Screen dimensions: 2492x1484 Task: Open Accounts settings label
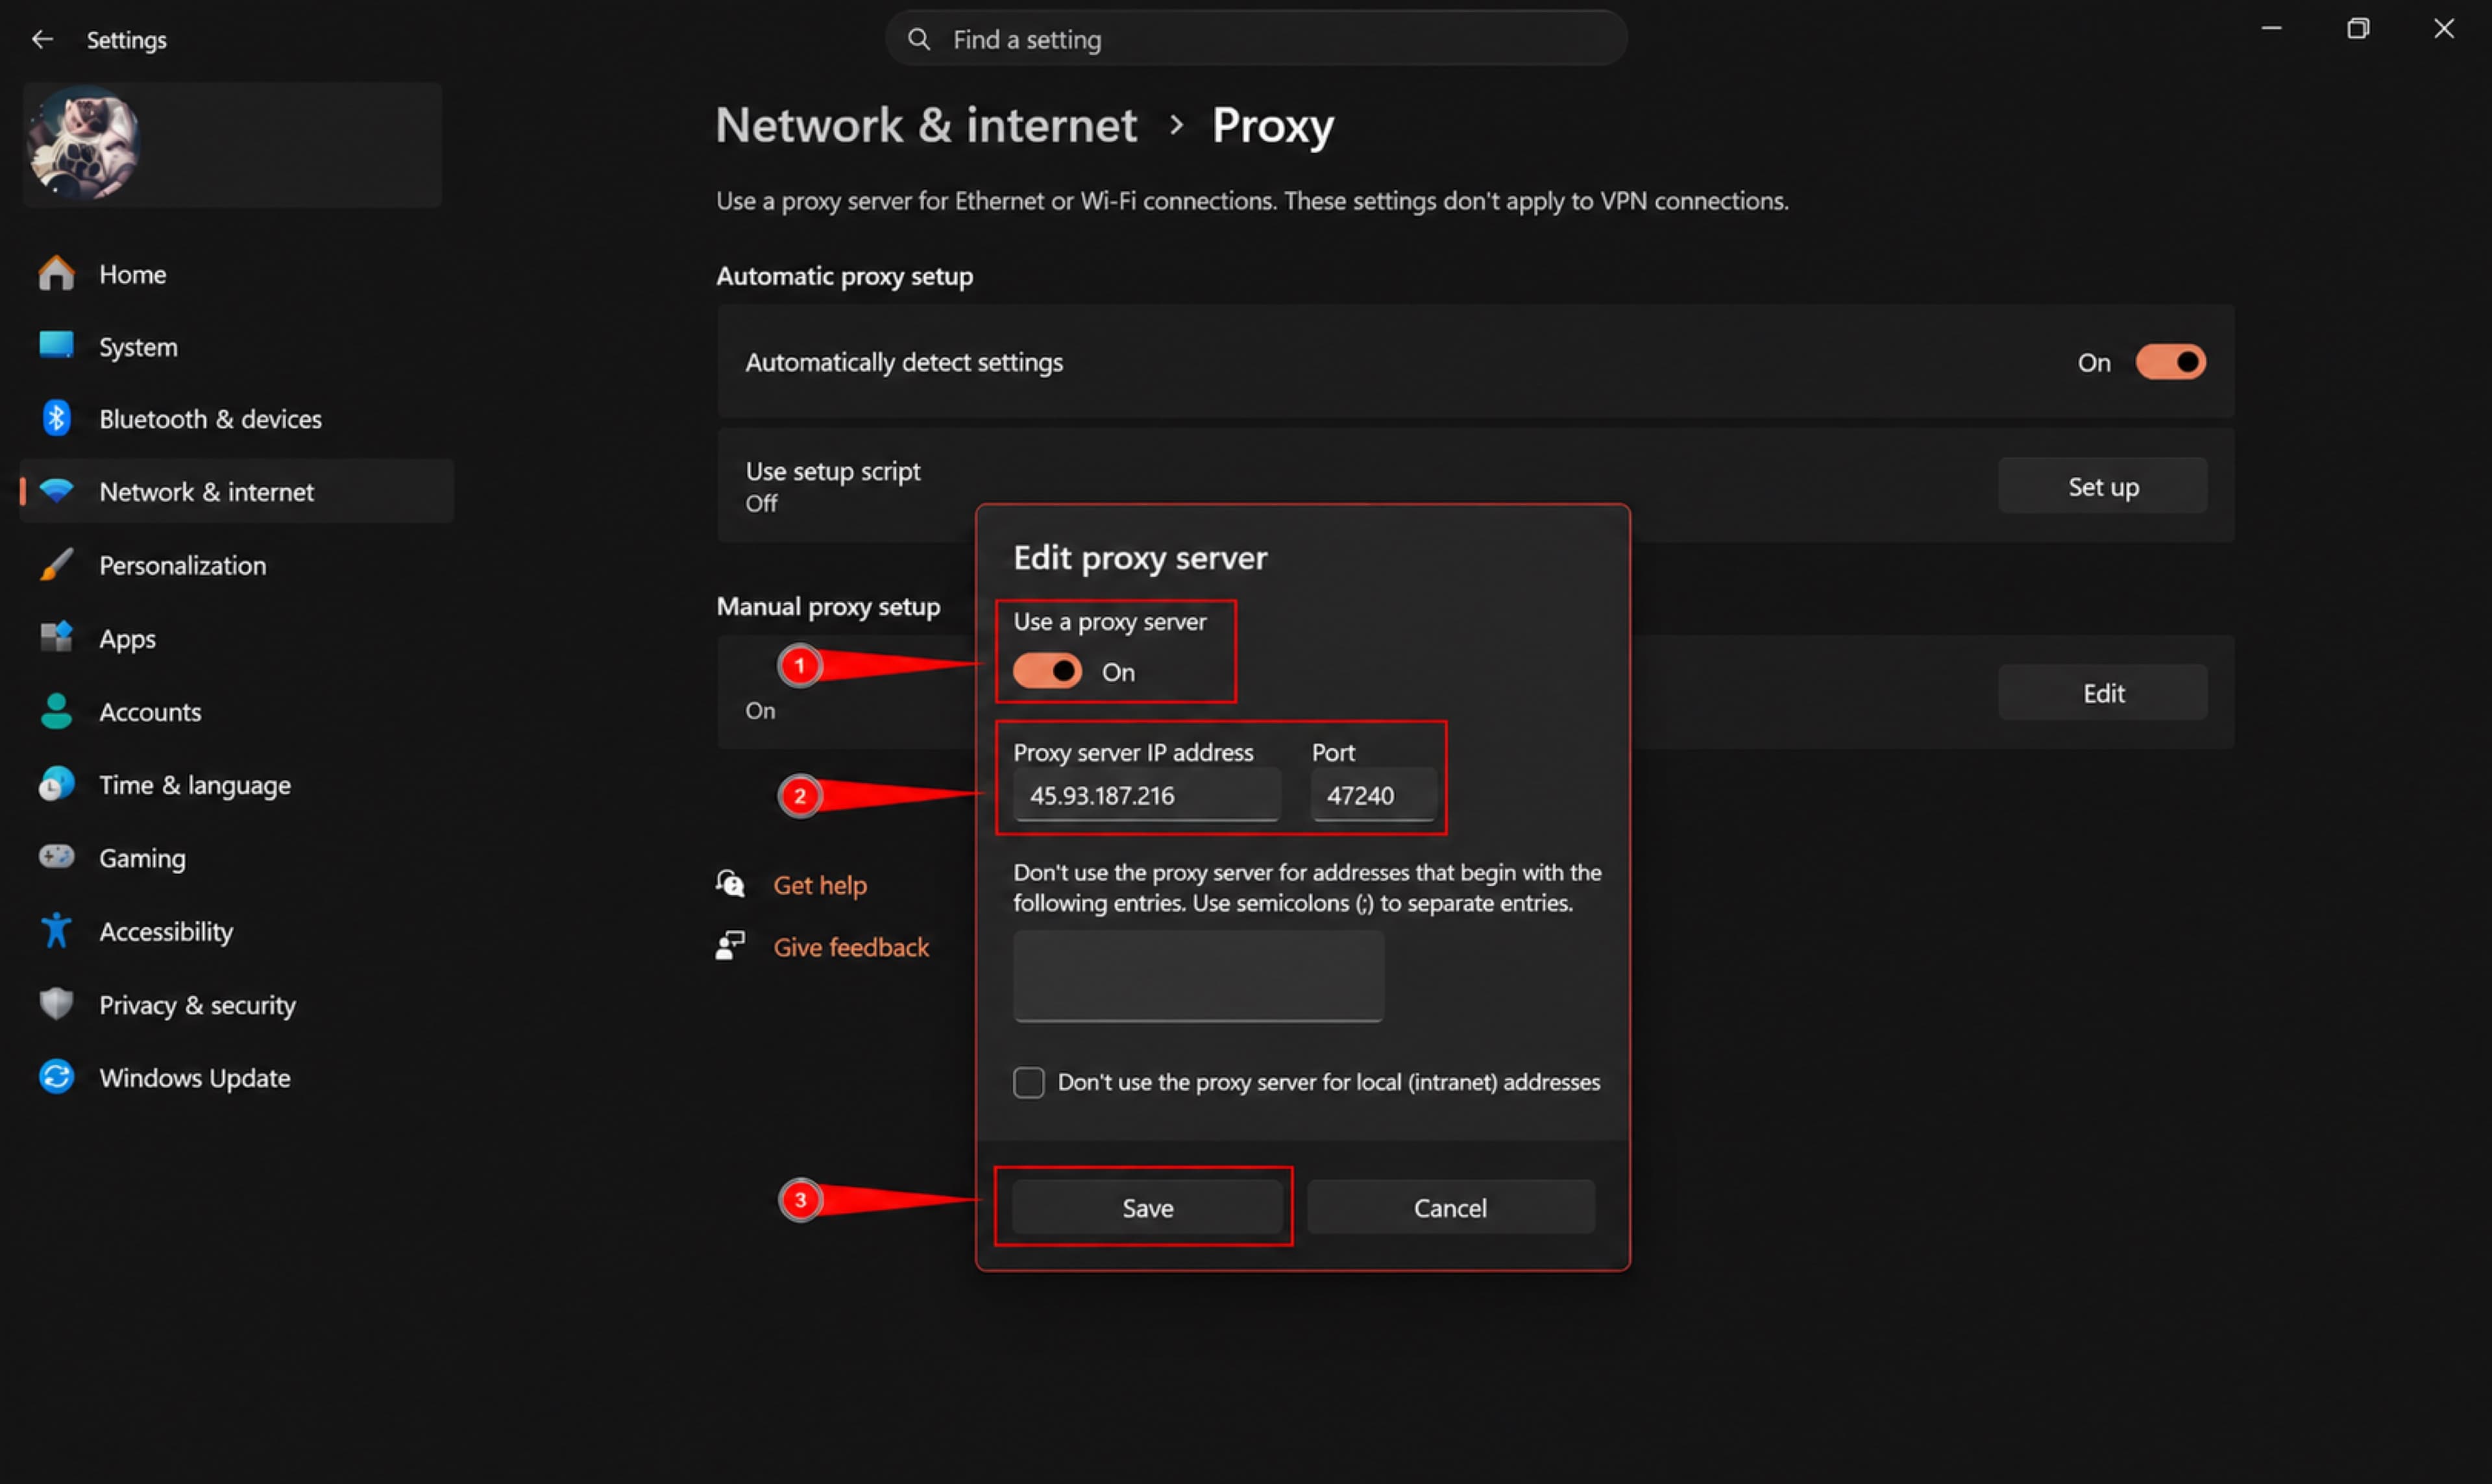point(150,712)
